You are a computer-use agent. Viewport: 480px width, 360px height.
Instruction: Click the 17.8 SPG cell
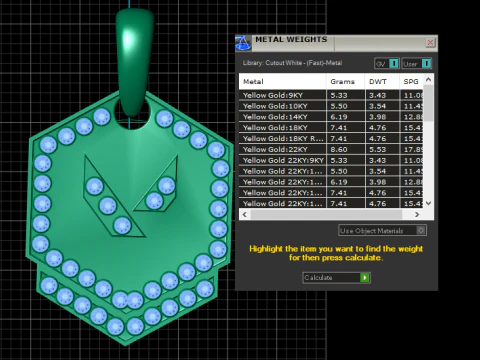click(412, 149)
